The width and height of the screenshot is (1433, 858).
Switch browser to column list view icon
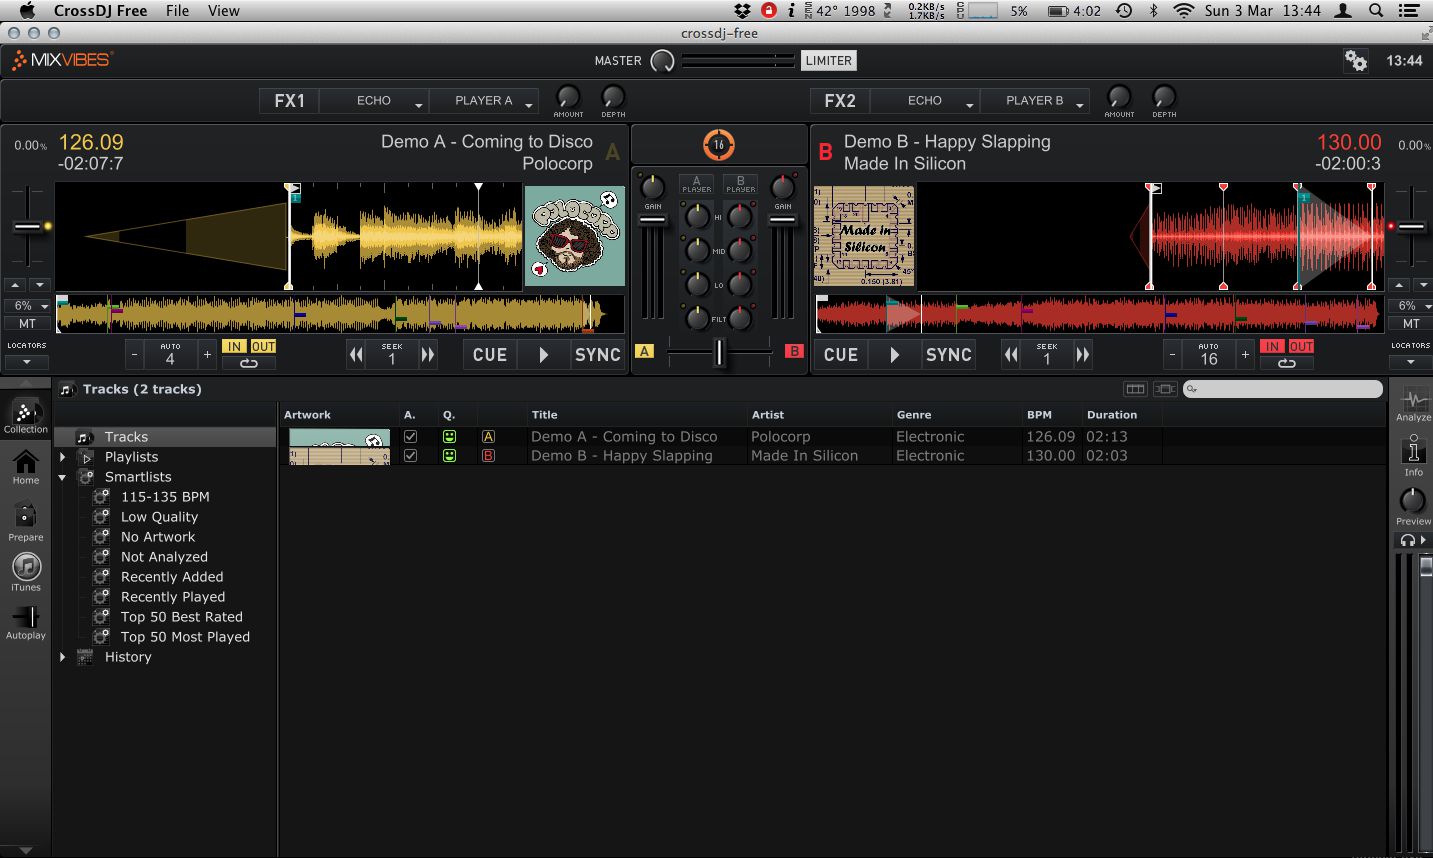(1135, 389)
